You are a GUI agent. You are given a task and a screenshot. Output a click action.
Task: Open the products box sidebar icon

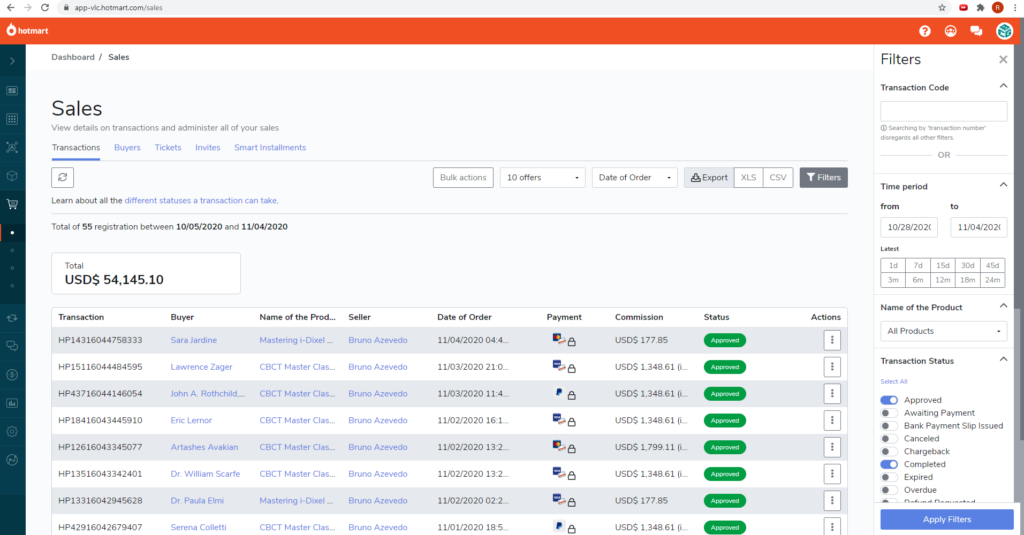coord(12,176)
